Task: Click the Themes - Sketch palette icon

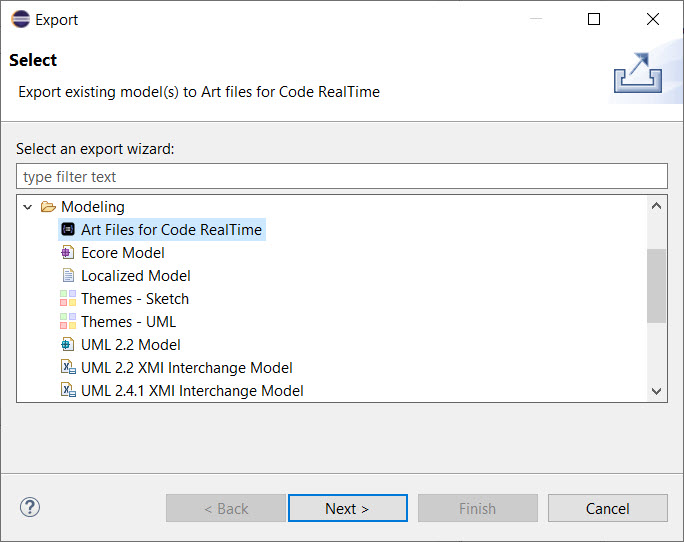Action: pos(68,298)
